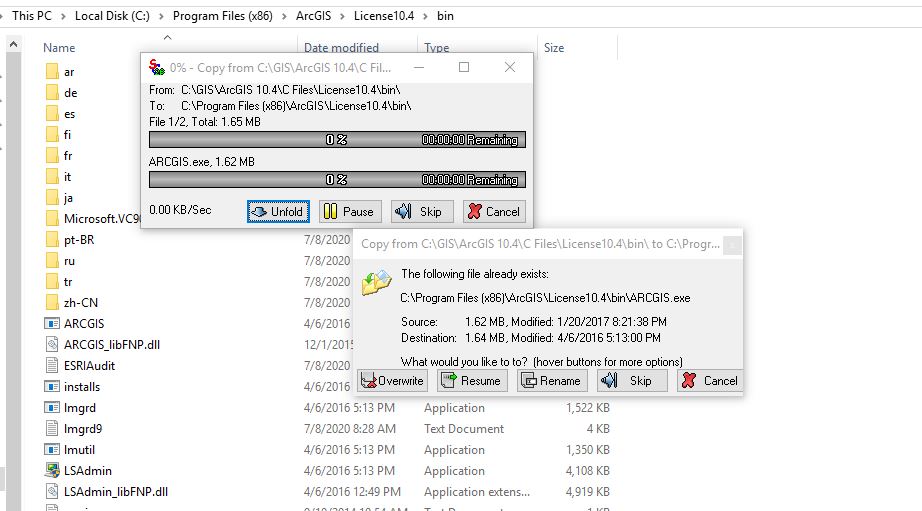Select the zh-CN folder icon
The height and width of the screenshot is (511, 922).
point(52,303)
